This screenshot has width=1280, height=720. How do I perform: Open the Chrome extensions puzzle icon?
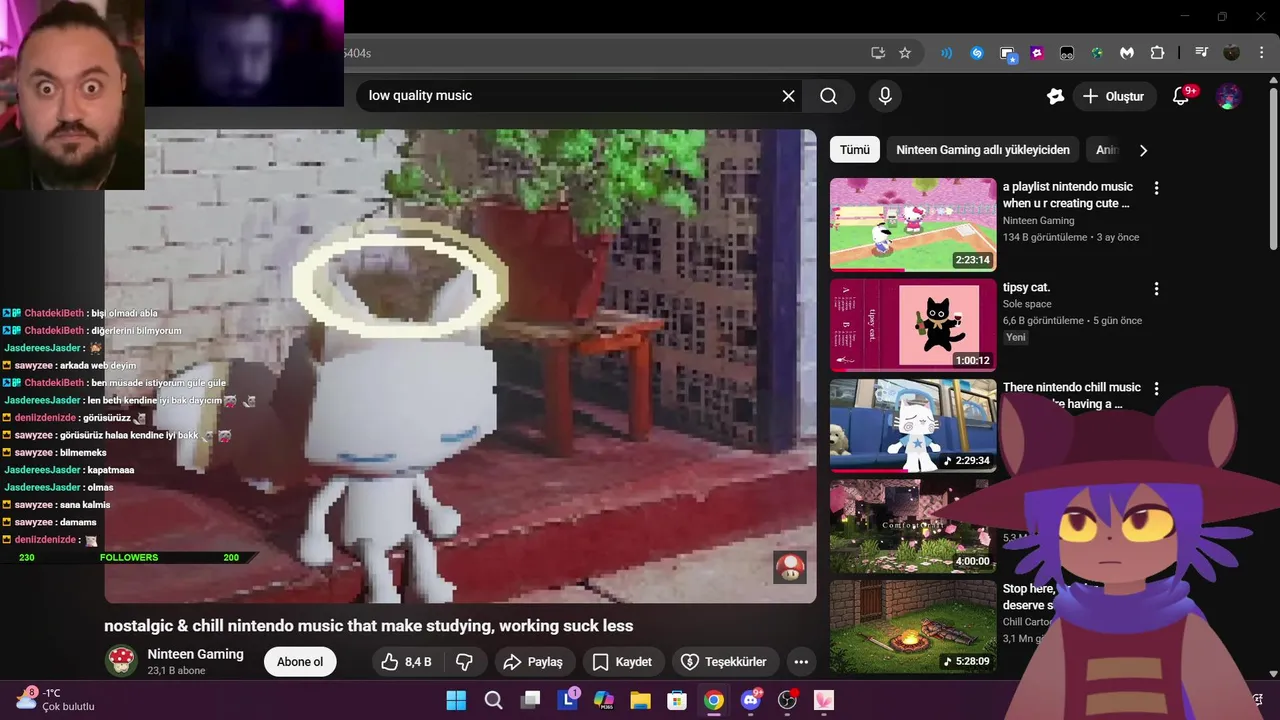pos(1157,53)
